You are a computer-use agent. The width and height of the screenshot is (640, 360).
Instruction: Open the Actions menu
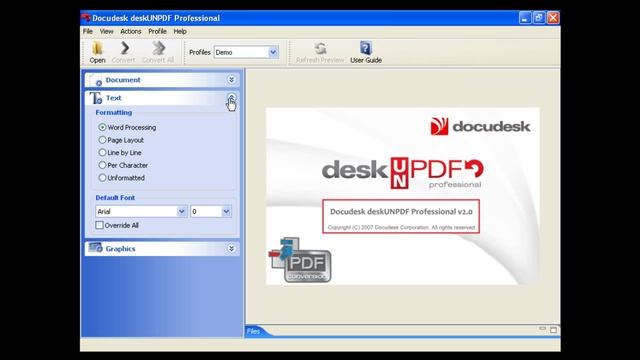131,31
